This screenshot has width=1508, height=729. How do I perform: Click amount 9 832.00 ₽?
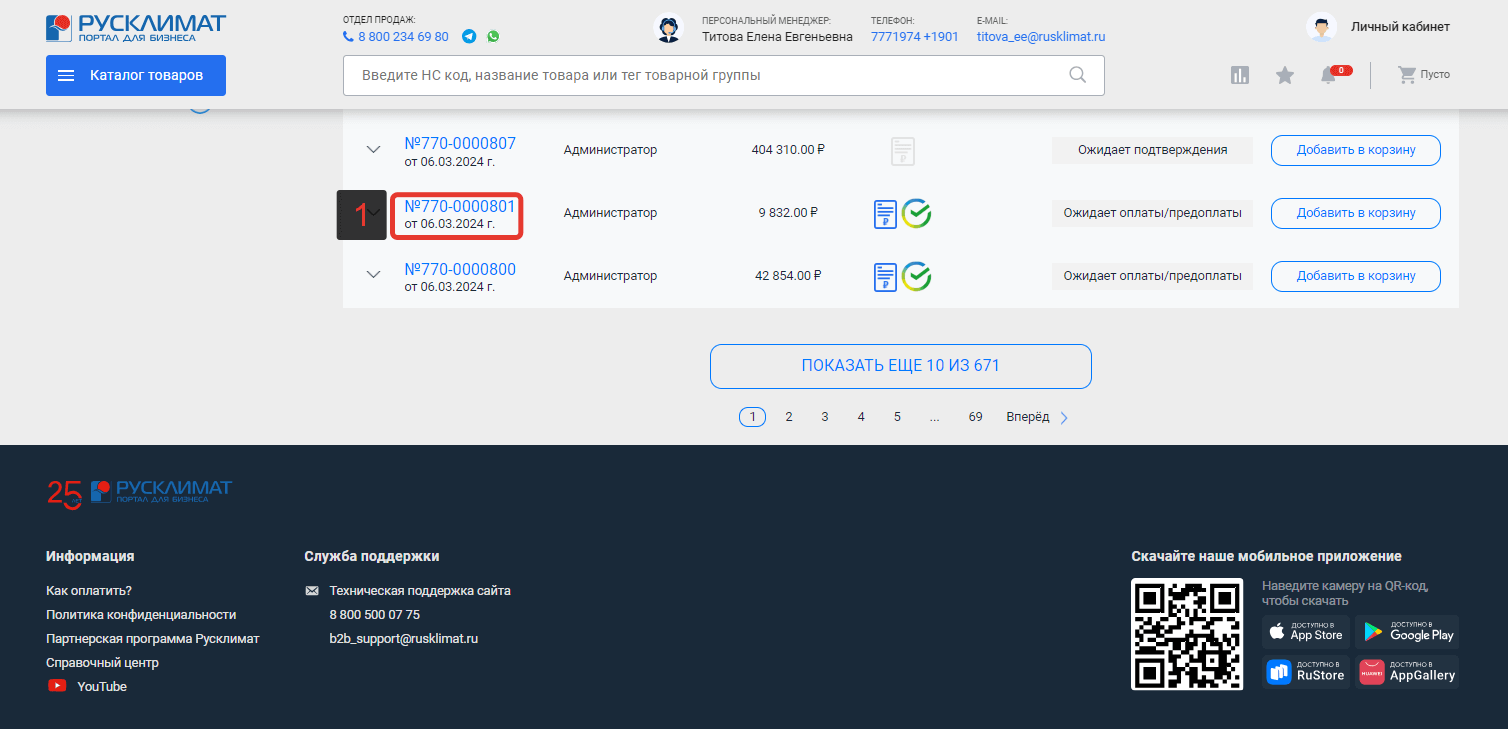pyautogui.click(x=788, y=213)
